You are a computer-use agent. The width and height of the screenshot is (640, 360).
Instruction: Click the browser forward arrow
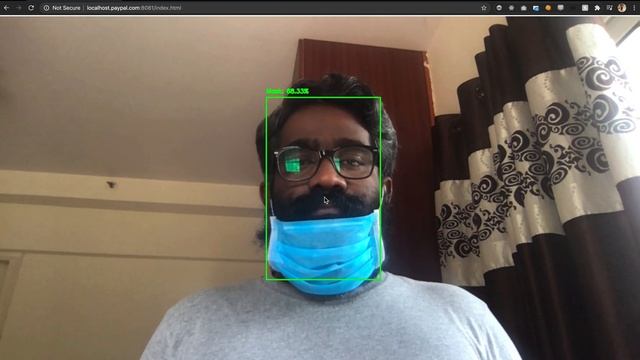(18, 8)
